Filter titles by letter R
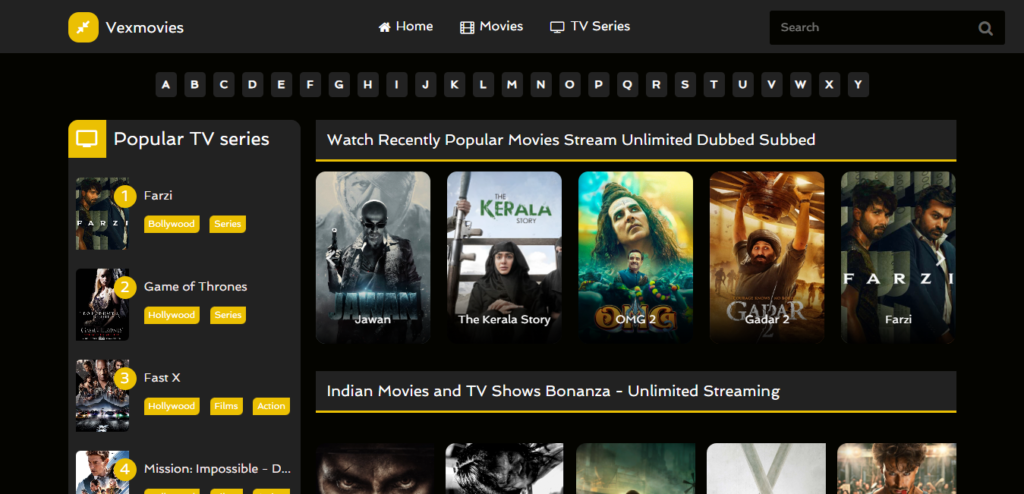The image size is (1024, 494). click(656, 85)
